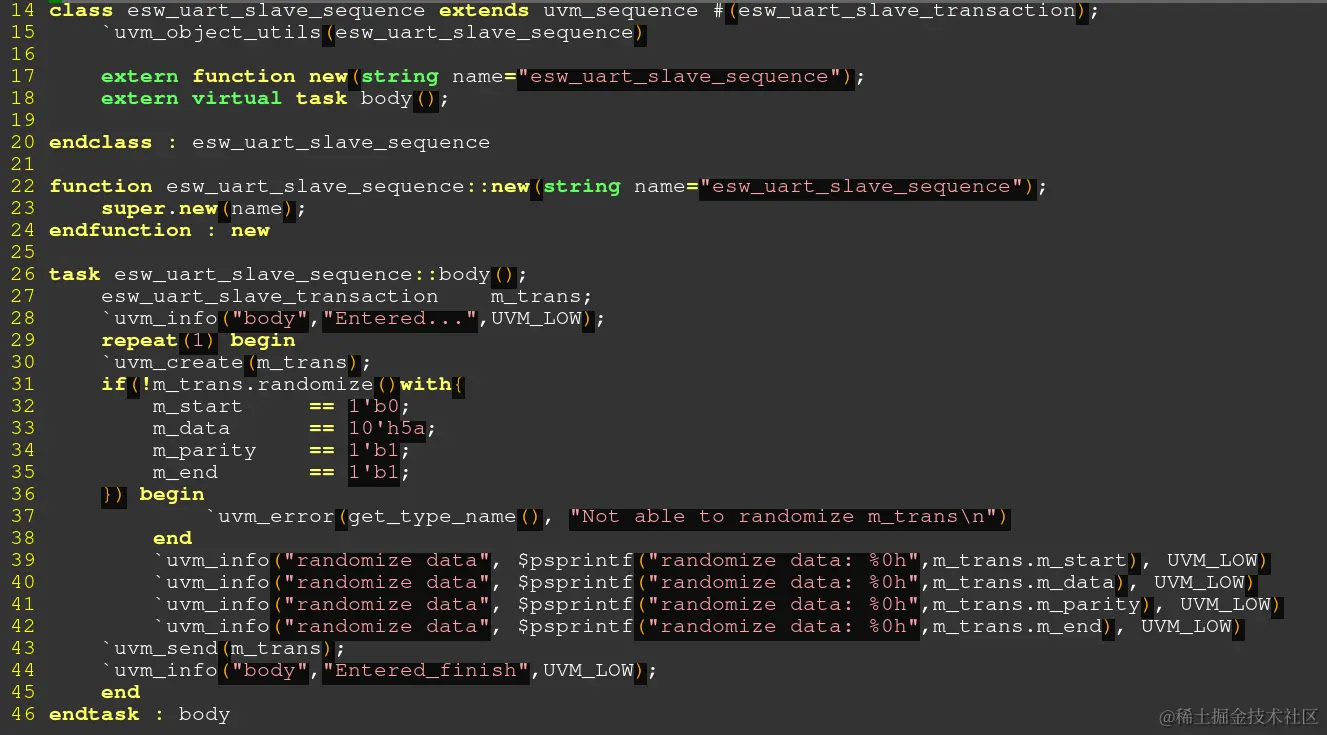Click line number 36 in the gutter
This screenshot has width=1327, height=735.
[23, 494]
